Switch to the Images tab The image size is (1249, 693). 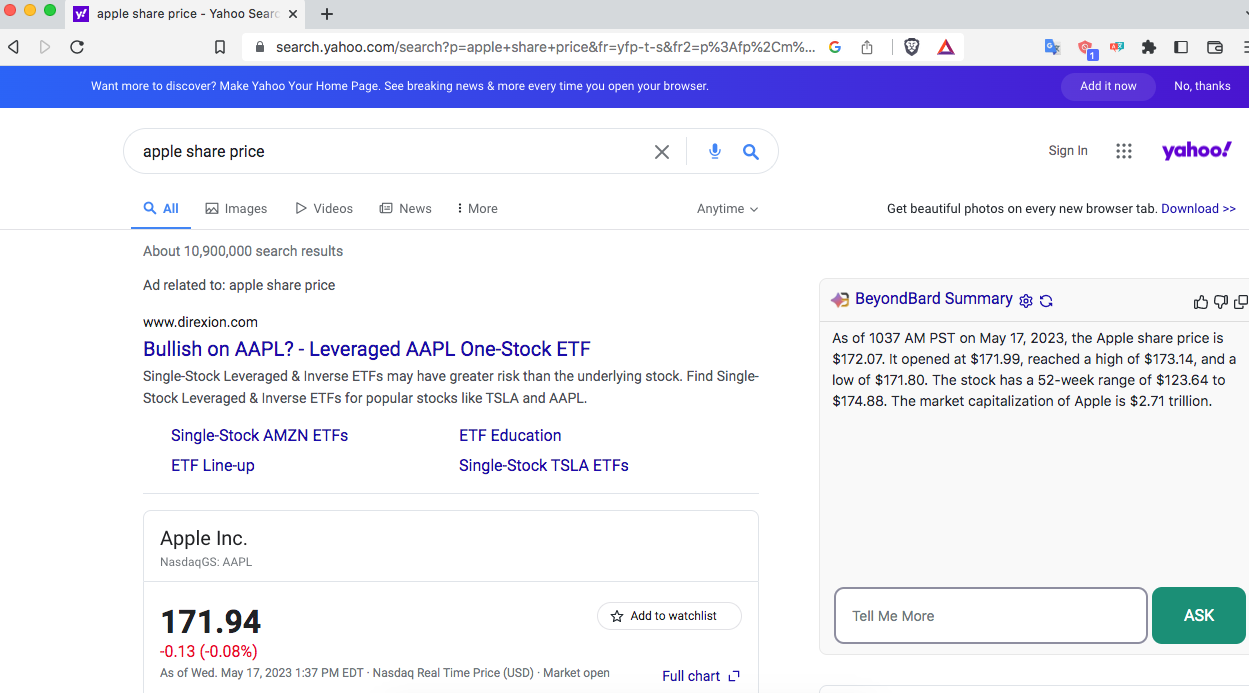(x=236, y=209)
